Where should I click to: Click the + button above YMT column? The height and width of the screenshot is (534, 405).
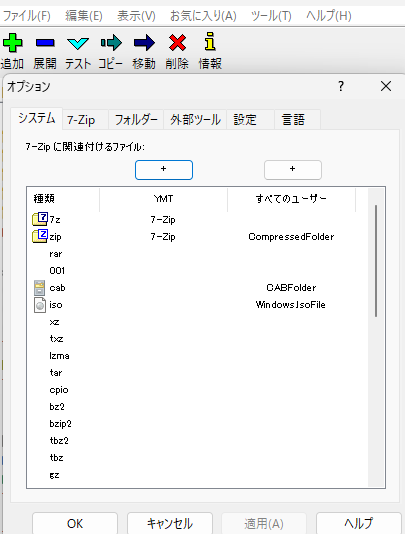click(x=164, y=170)
